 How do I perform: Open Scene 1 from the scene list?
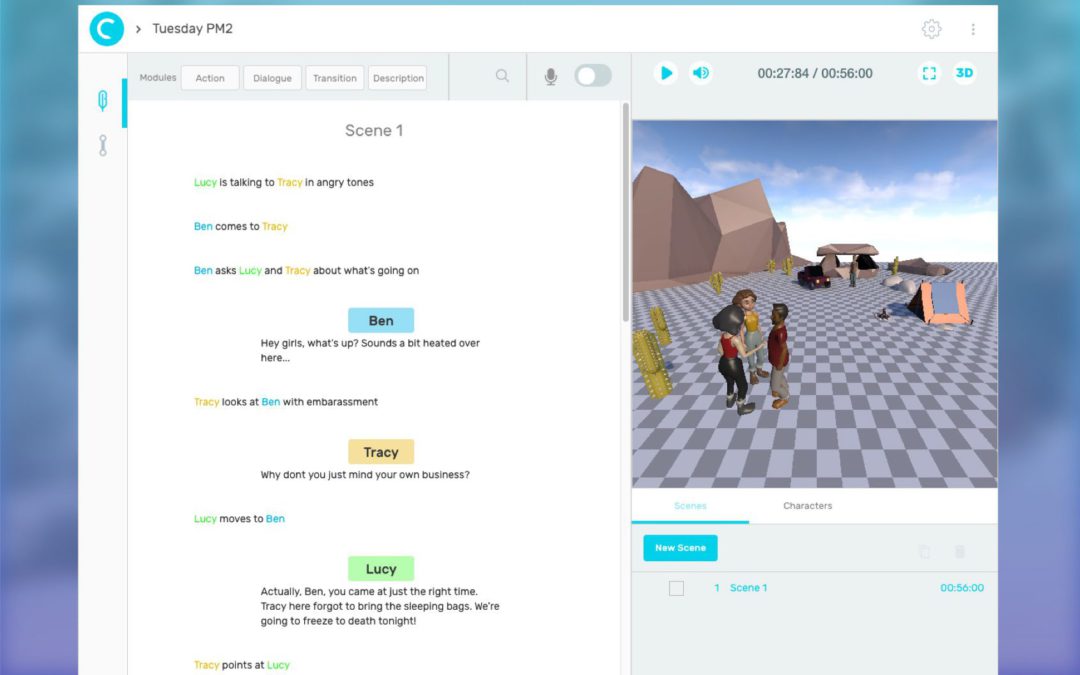coord(748,588)
